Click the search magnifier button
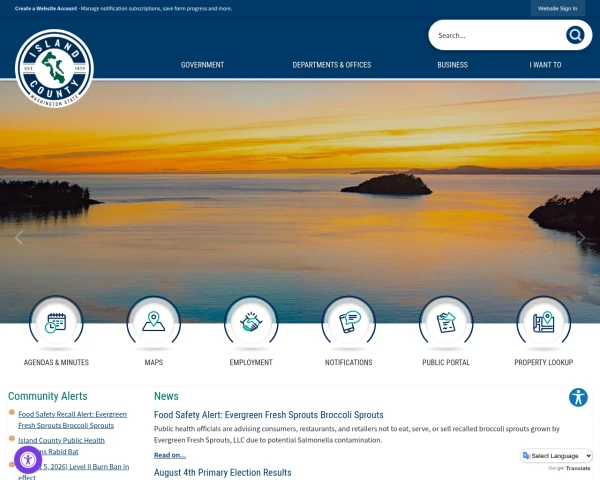600x480 pixels. [x=575, y=35]
